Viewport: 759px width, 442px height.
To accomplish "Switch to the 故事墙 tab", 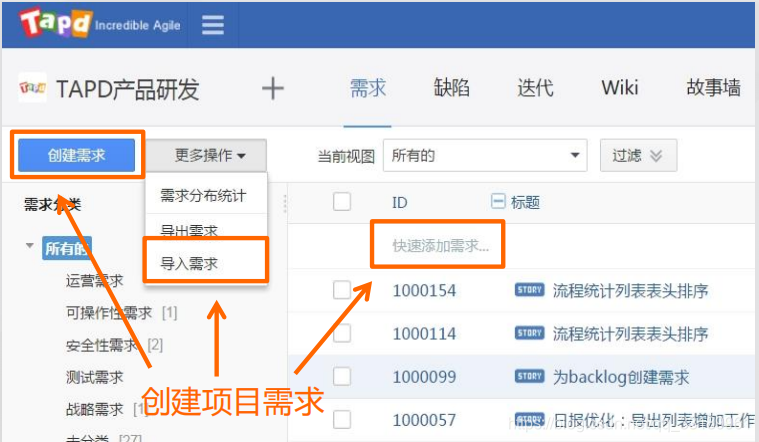I will (x=713, y=88).
